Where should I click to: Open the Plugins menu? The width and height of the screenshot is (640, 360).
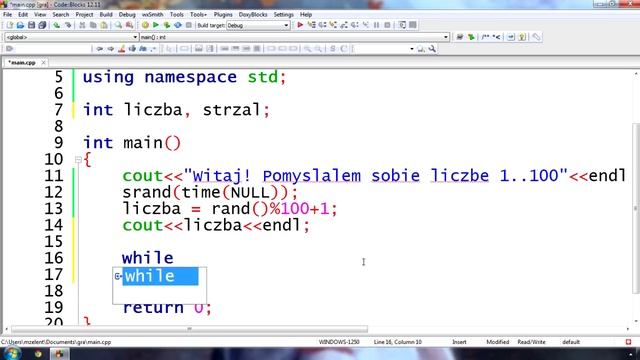click(x=223, y=14)
